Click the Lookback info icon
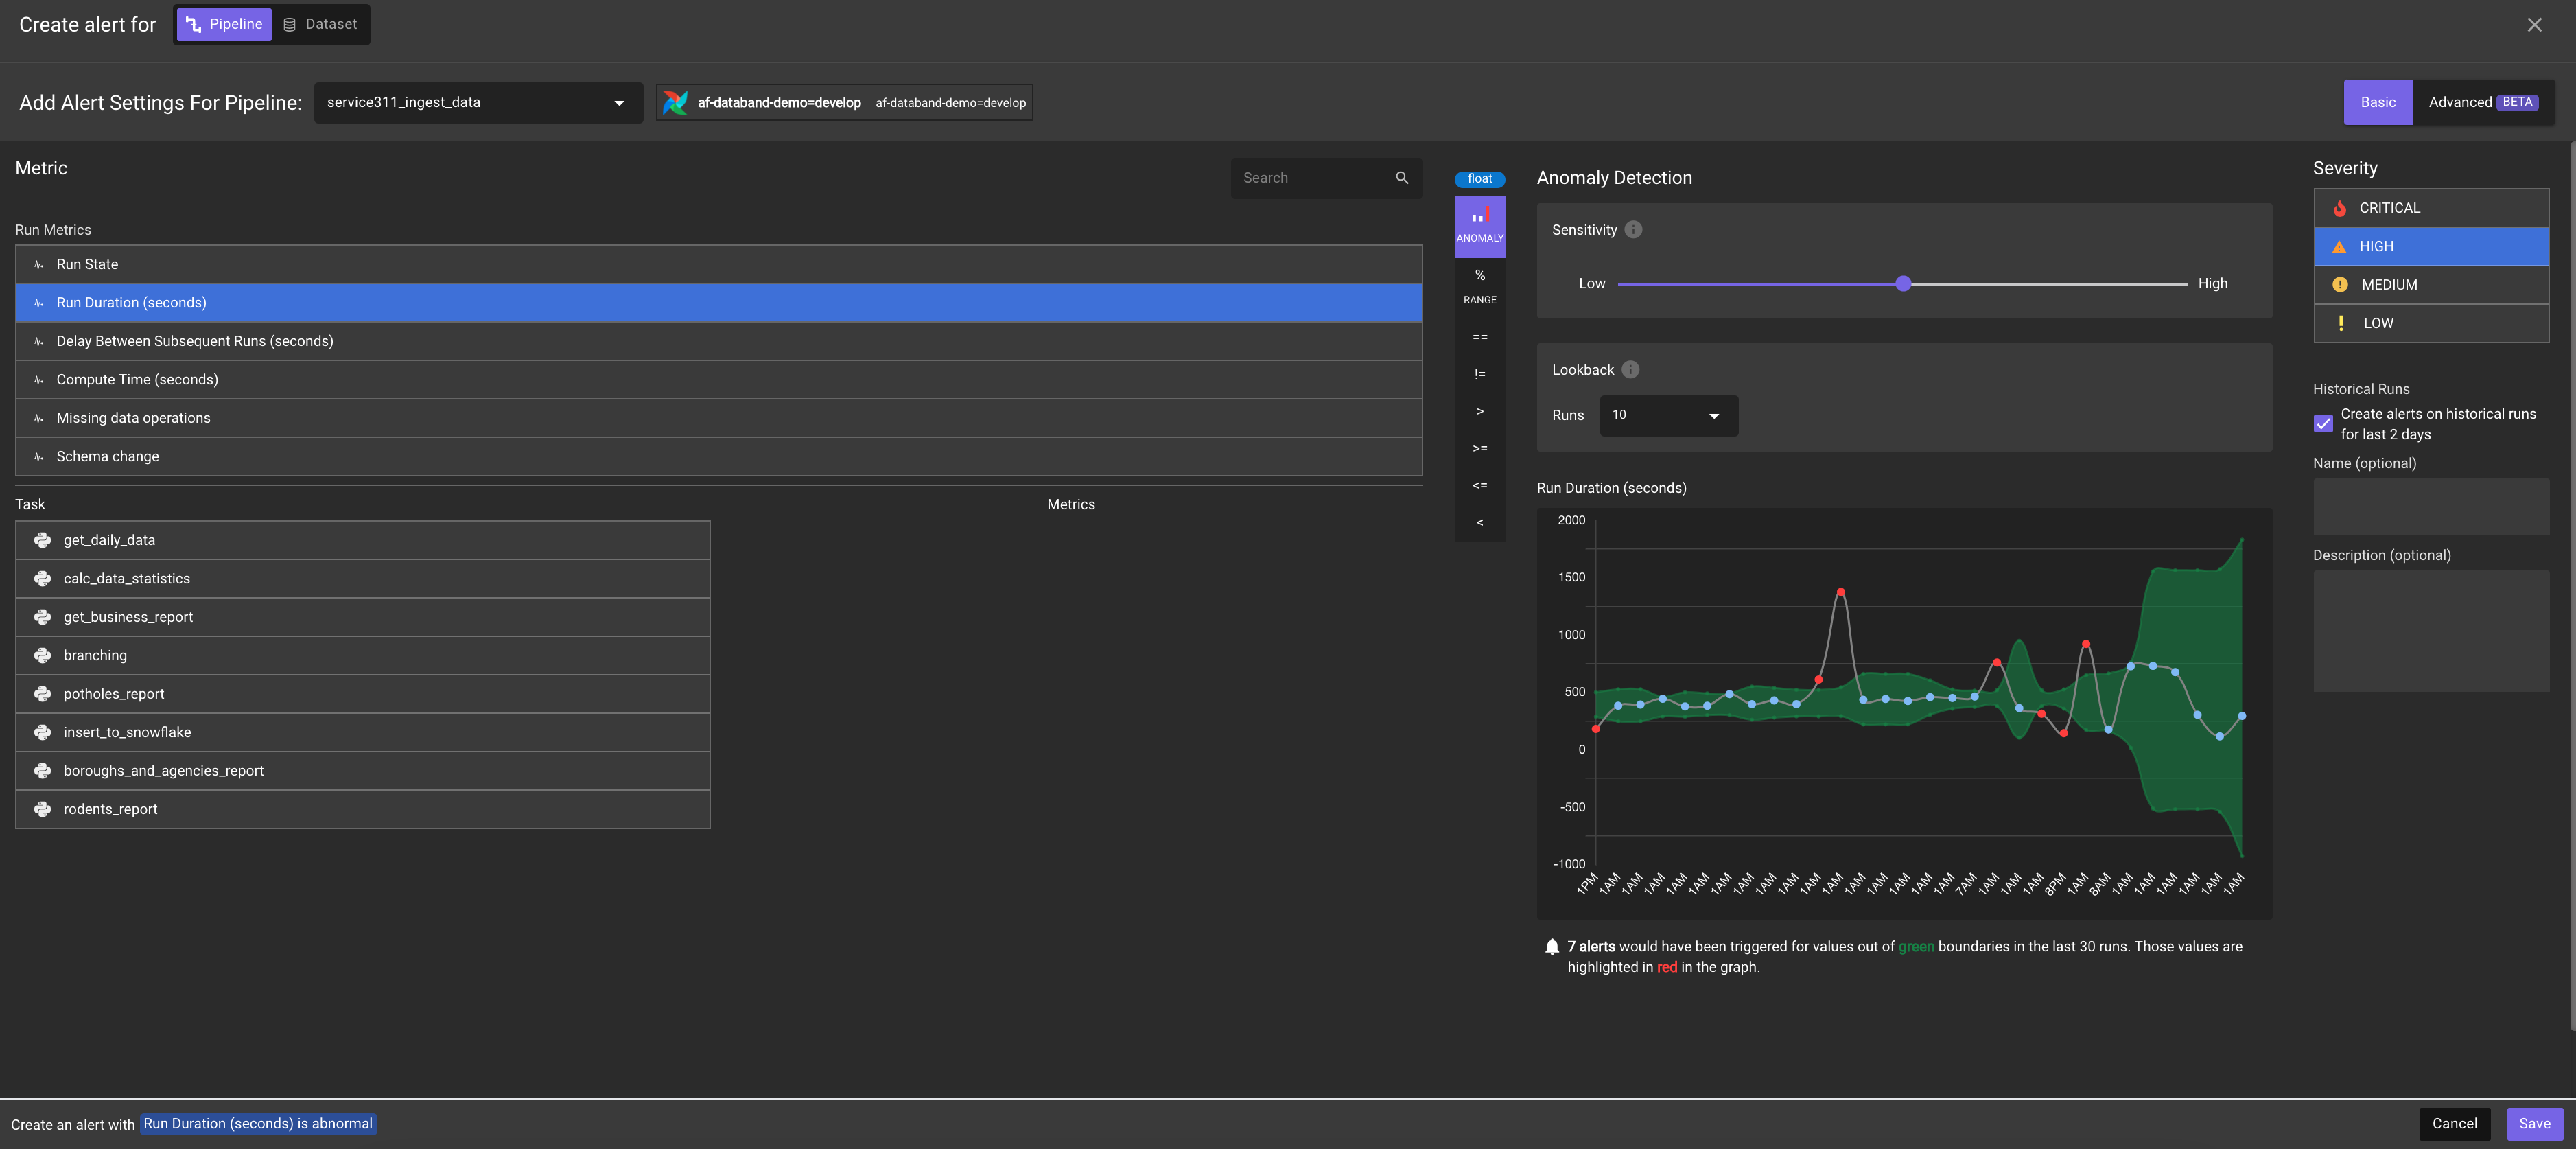Image resolution: width=2576 pixels, height=1149 pixels. 1630,370
